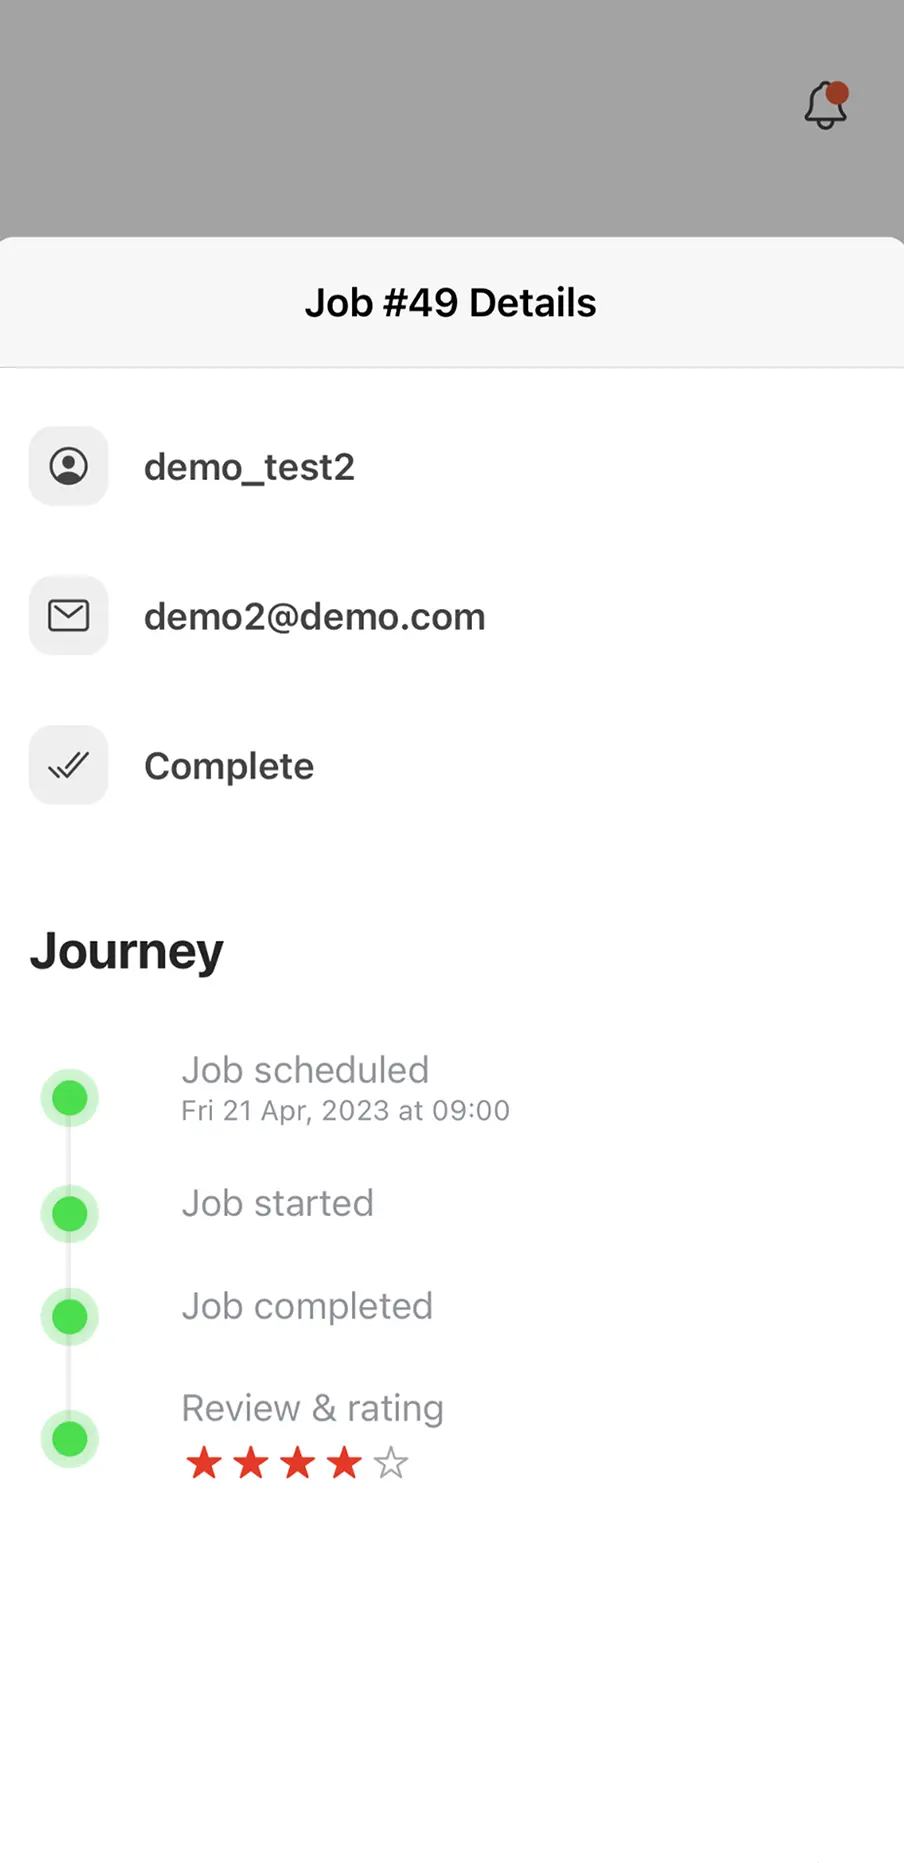The height and width of the screenshot is (1863, 904).
Task: Tap the Journey section heading
Action: (x=127, y=951)
